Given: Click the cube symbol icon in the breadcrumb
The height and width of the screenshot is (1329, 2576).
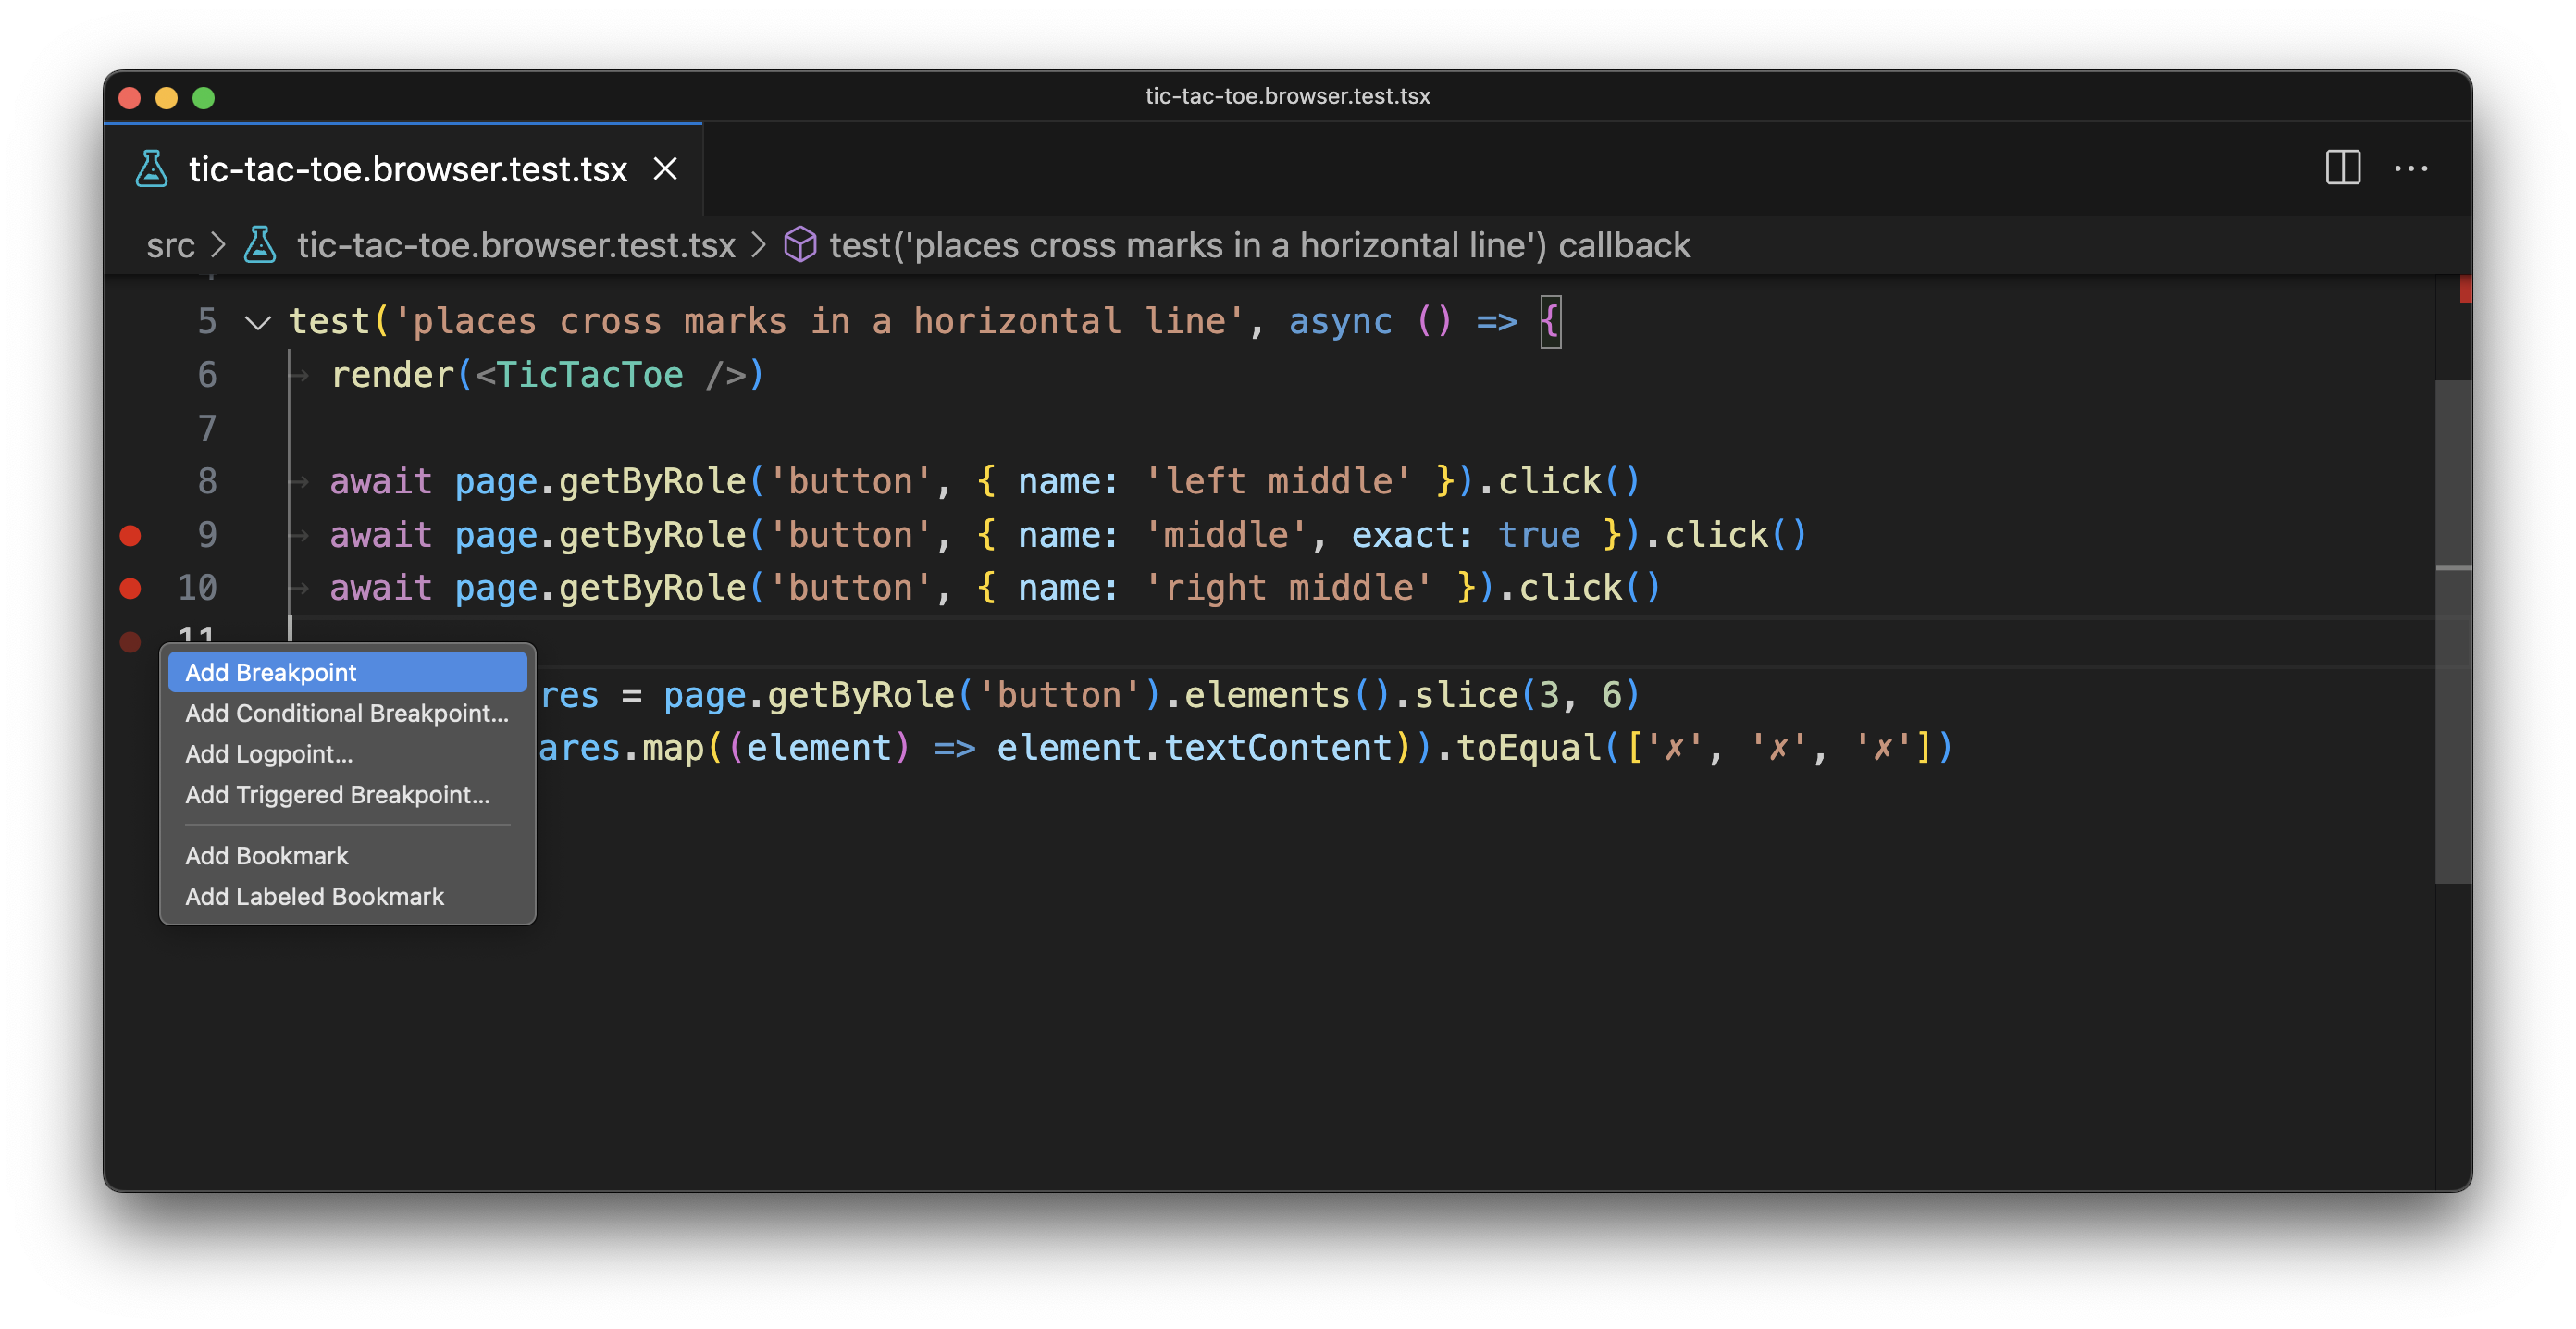Looking at the screenshot, I should [800, 245].
